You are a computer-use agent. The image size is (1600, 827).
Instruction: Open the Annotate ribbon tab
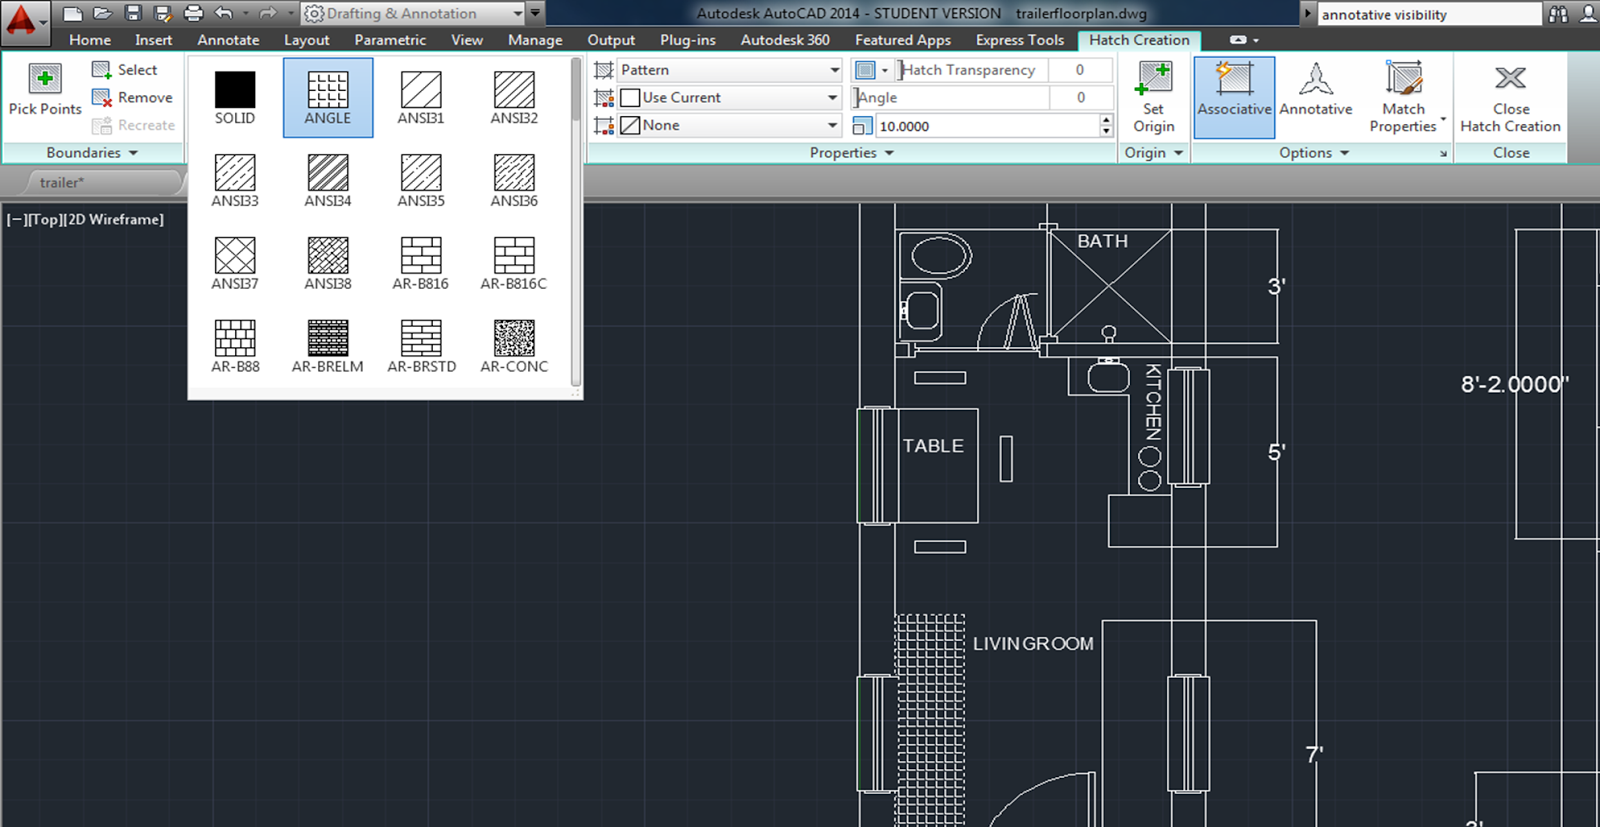[228, 40]
